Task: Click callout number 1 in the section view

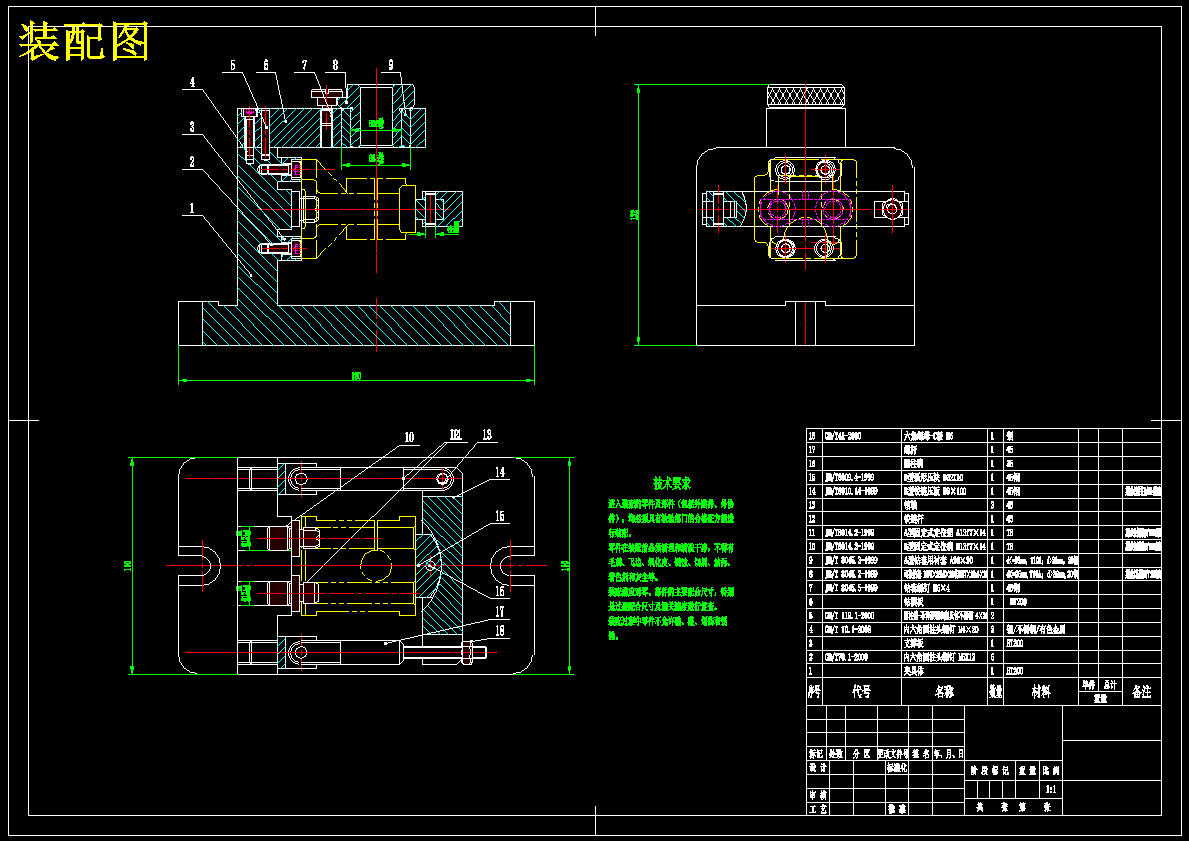Action: [x=193, y=208]
